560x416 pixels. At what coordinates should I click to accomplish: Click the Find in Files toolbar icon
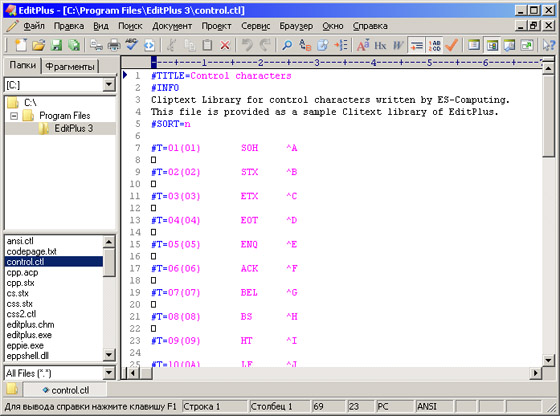[x=322, y=45]
